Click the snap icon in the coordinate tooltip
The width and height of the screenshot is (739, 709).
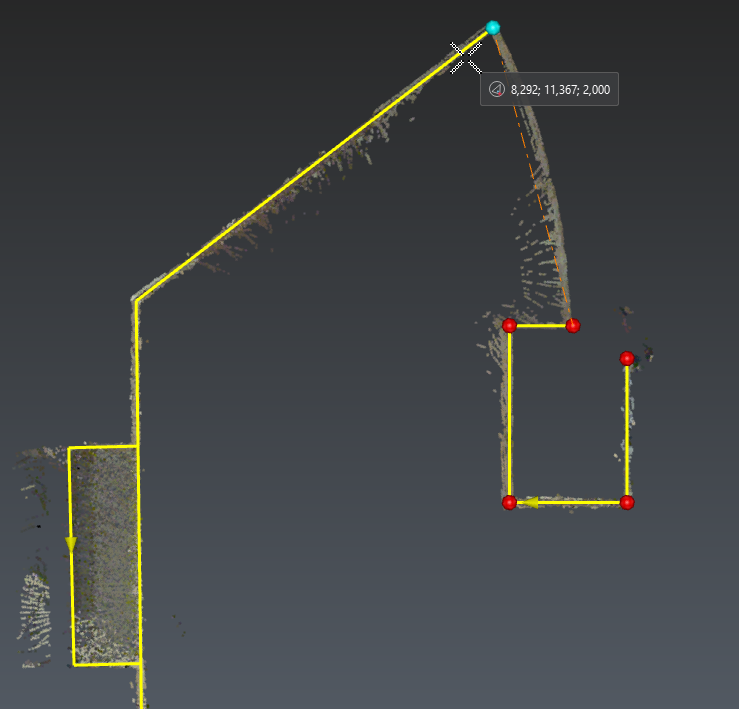[x=496, y=90]
